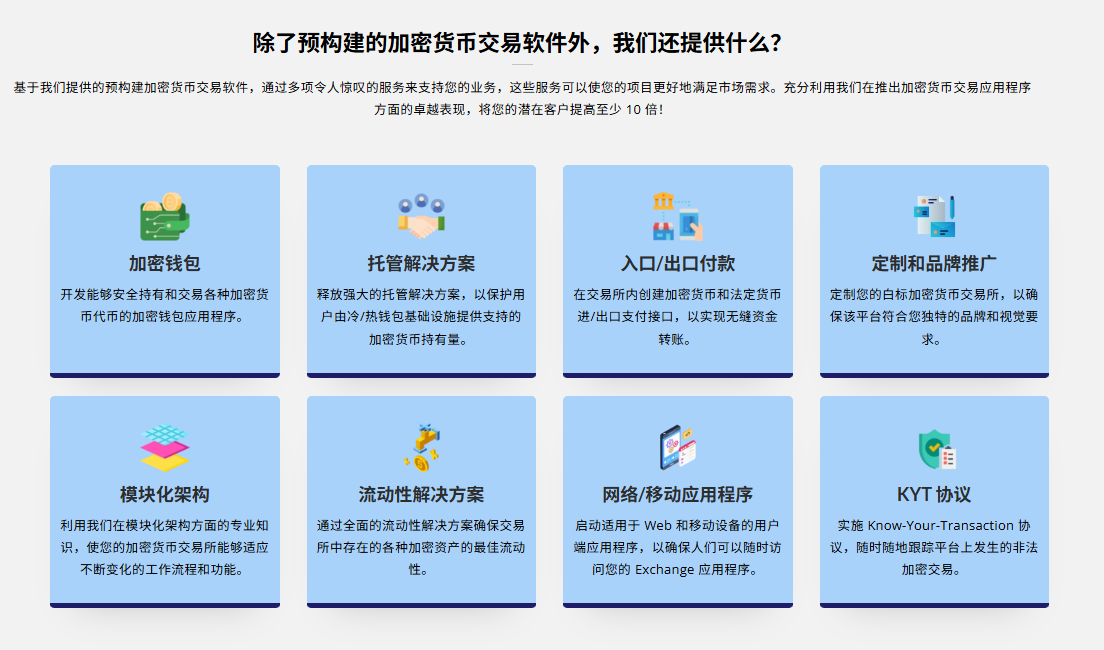Viewport: 1104px width, 650px height.
Task: Click the main section title about additional offerings
Action: pyautogui.click(x=517, y=43)
